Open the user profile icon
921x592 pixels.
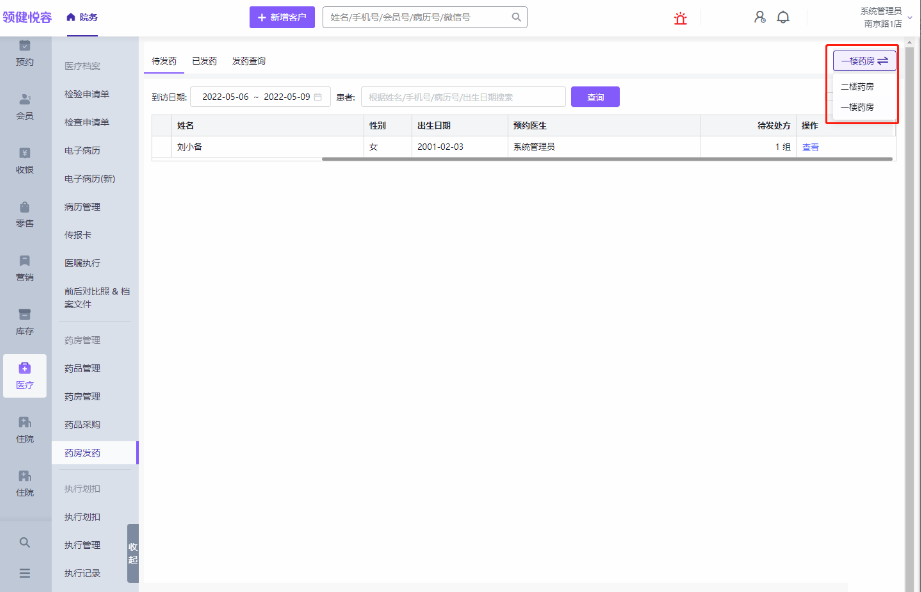759,18
